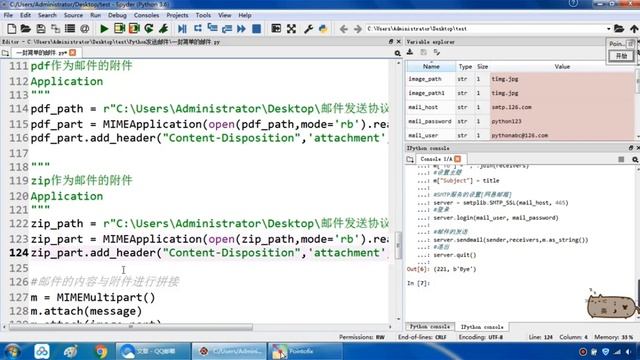Open the Search menu

(x=47, y=15)
